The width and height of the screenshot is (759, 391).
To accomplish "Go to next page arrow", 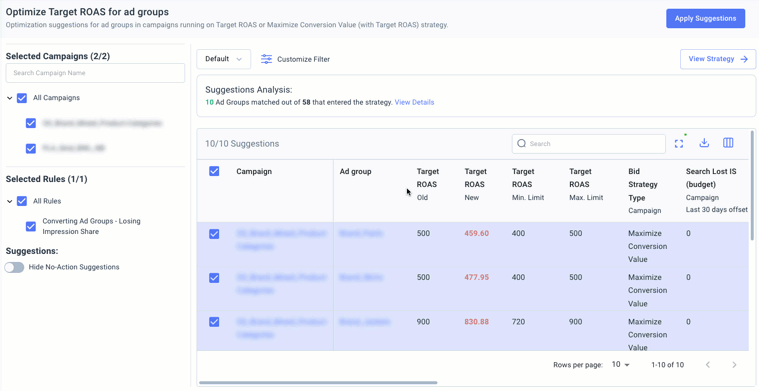I will pos(734,364).
